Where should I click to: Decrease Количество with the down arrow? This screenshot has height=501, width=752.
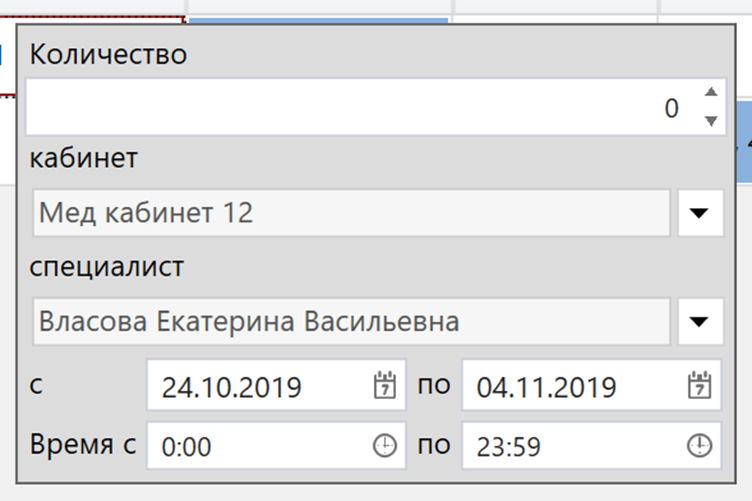point(711,121)
